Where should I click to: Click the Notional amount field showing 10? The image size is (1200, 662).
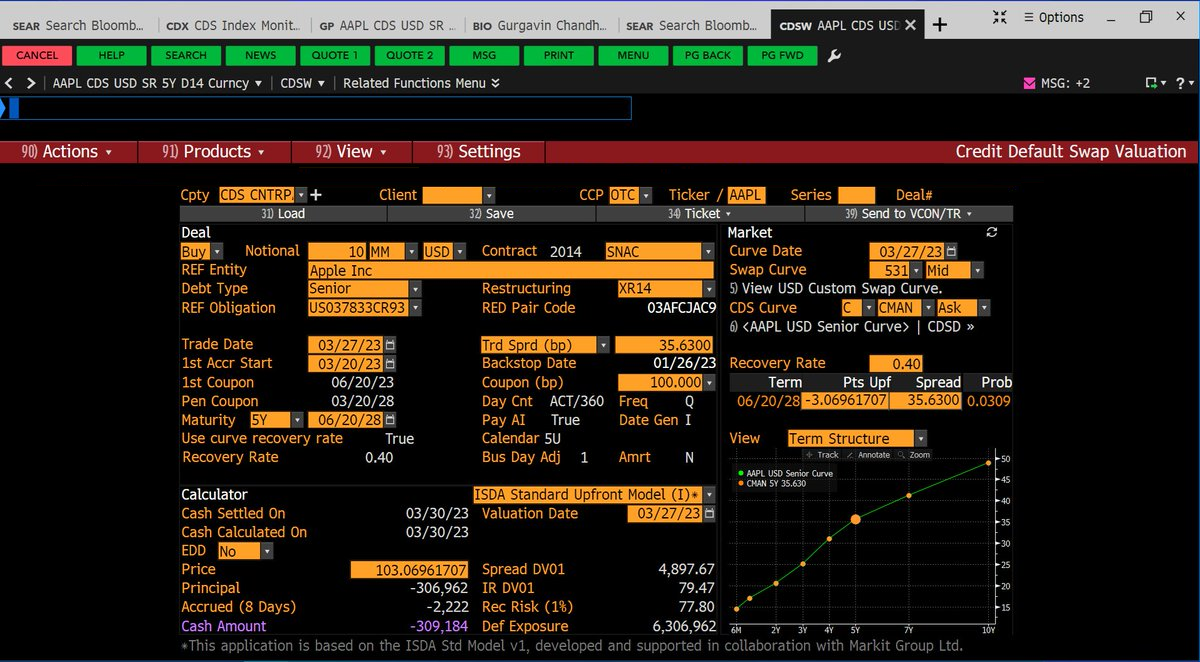(x=337, y=251)
